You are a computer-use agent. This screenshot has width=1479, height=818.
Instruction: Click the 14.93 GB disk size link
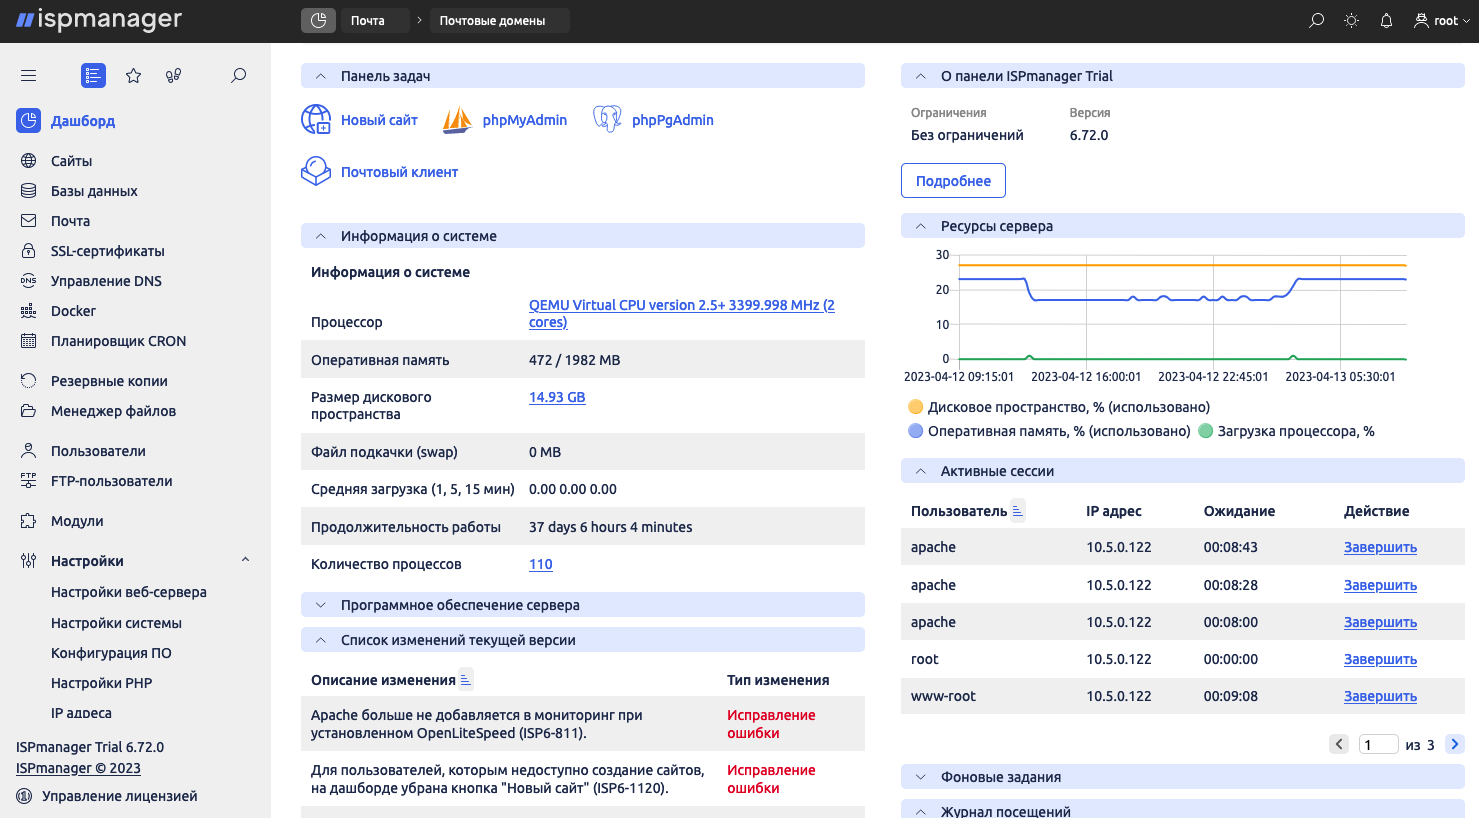click(557, 397)
